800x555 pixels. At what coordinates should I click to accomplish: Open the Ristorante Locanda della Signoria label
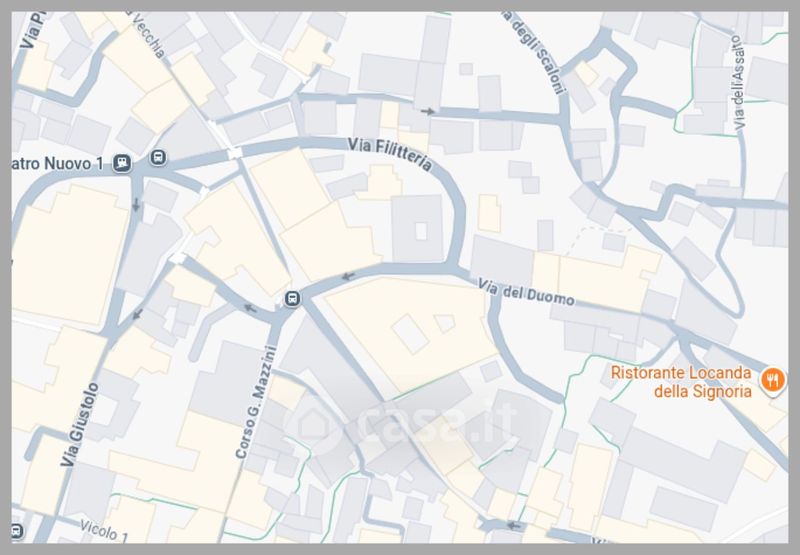point(681,382)
